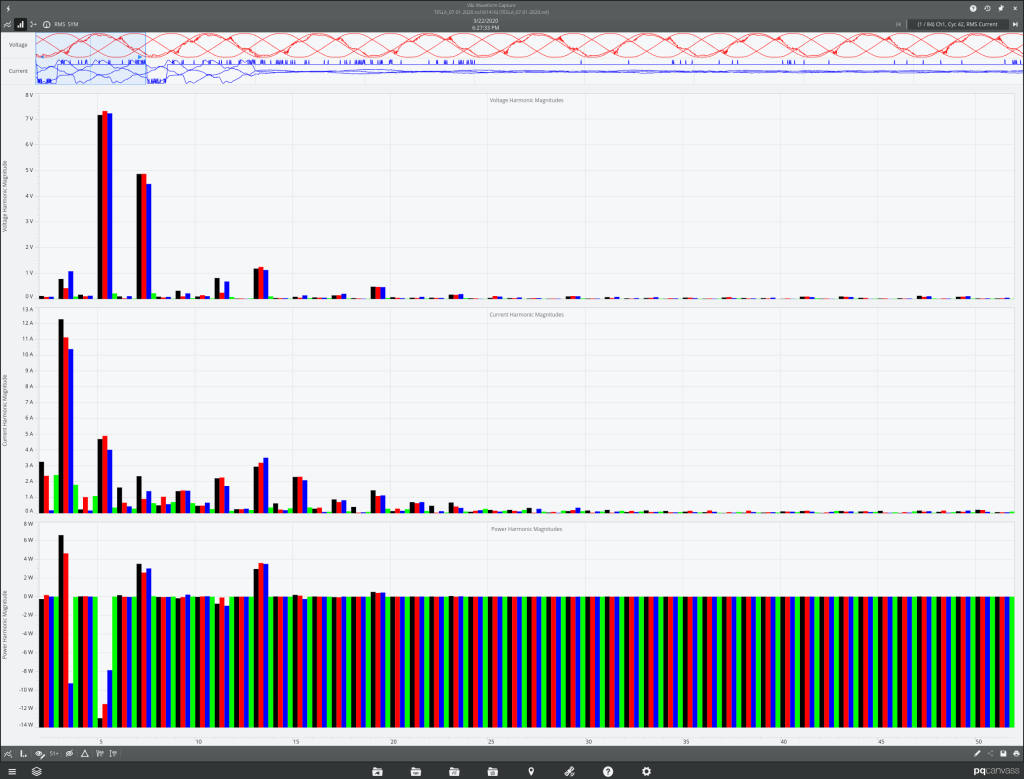Click the delta triangle icon in the bottom toolbar

click(85, 753)
